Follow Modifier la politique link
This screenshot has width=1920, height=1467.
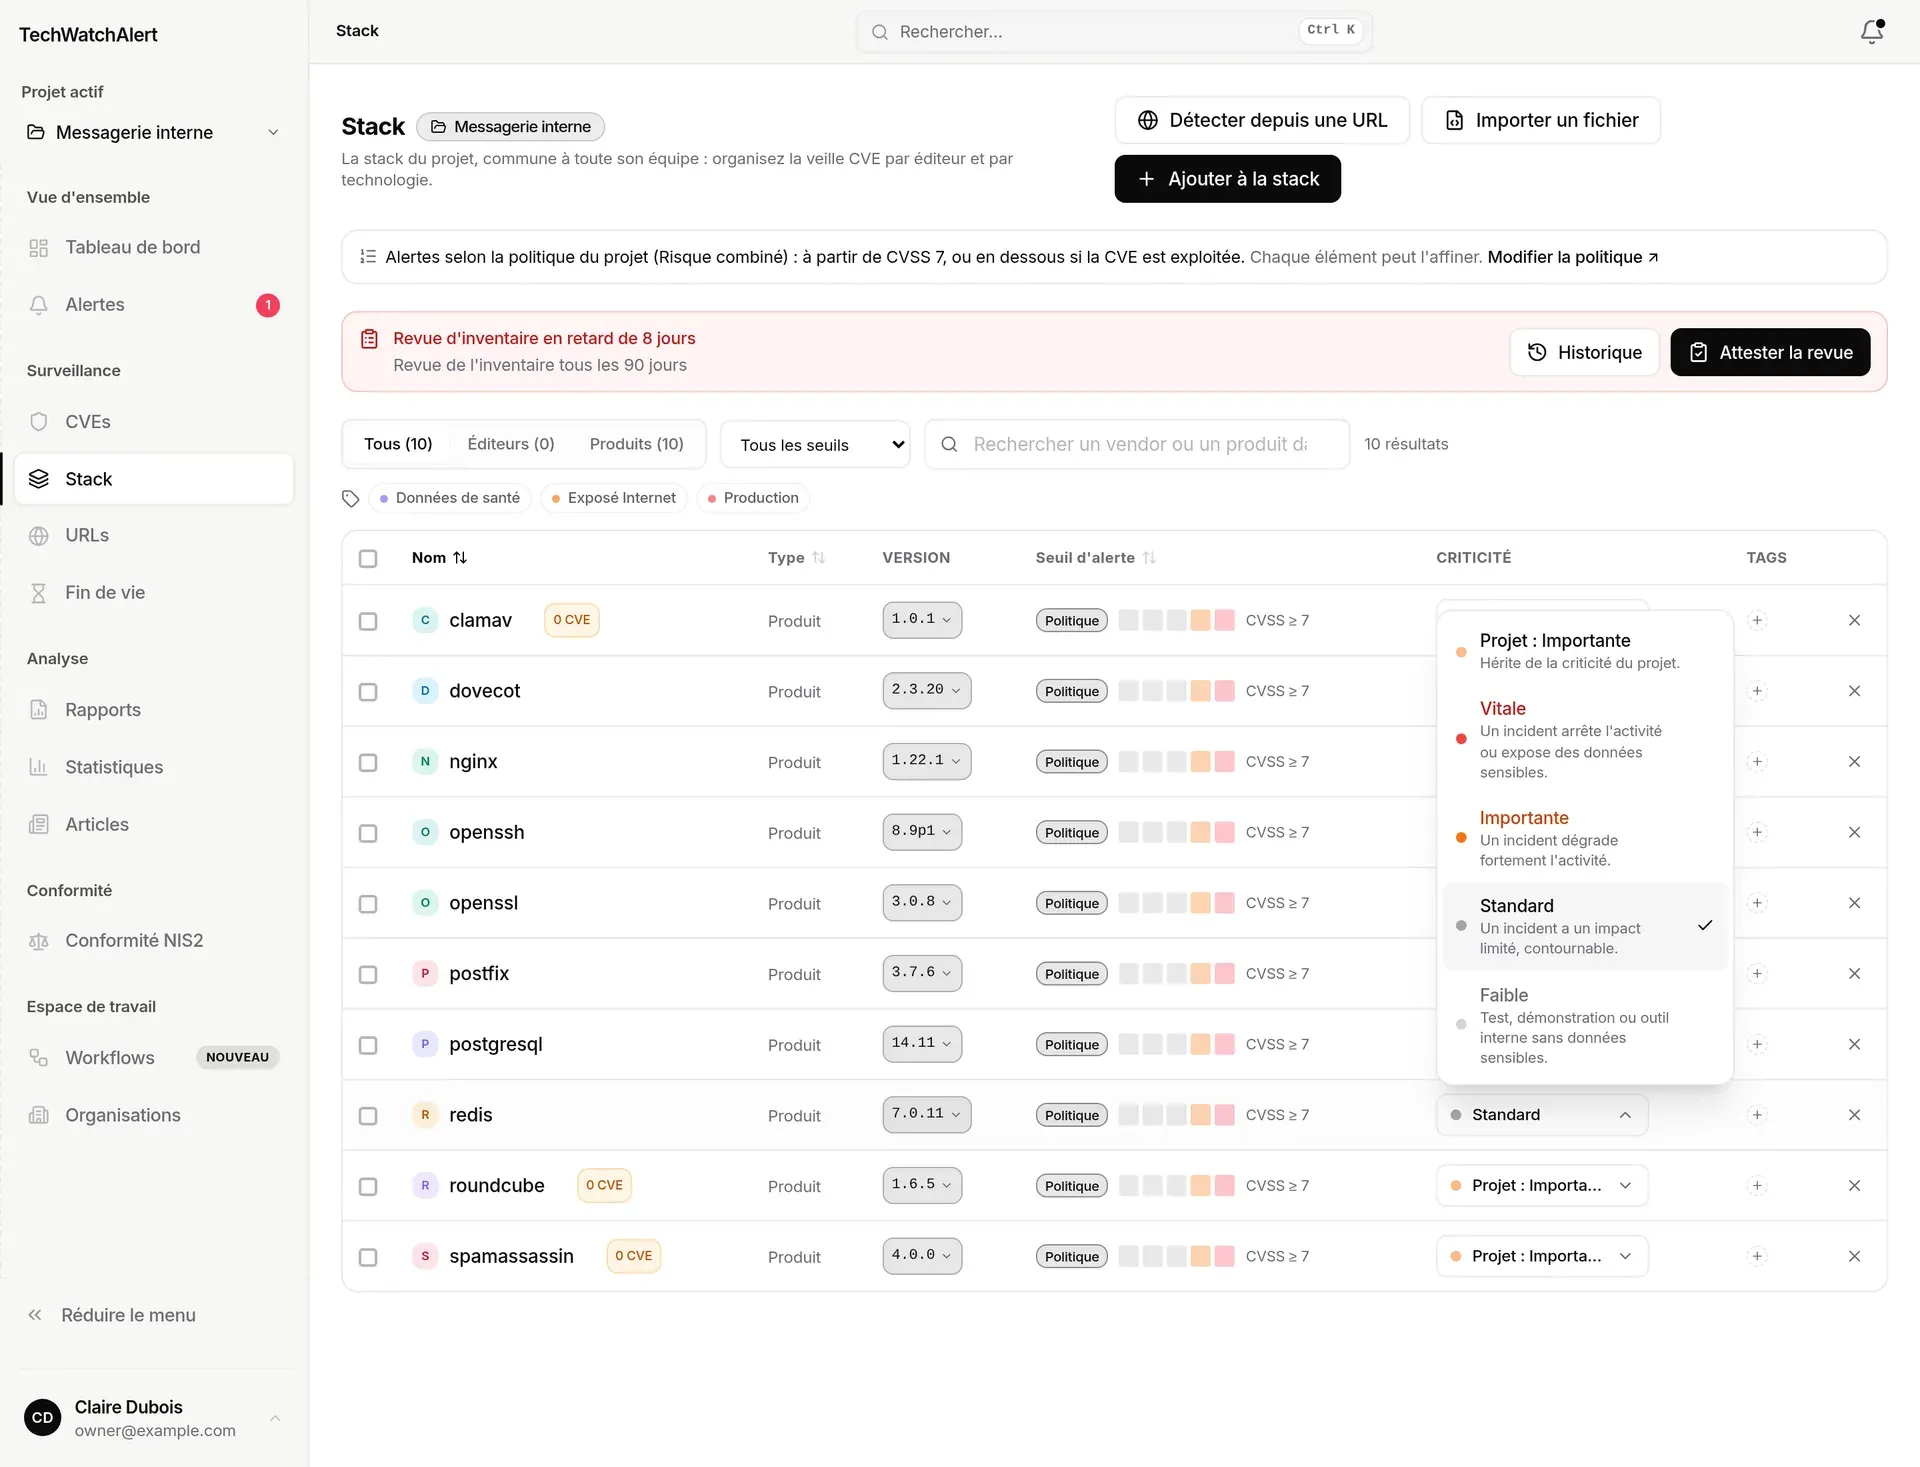(1573, 257)
